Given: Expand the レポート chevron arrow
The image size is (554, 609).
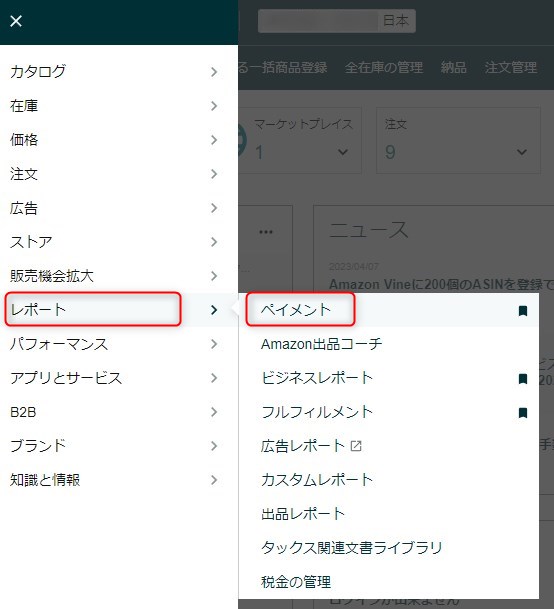Looking at the screenshot, I should click(x=214, y=310).
